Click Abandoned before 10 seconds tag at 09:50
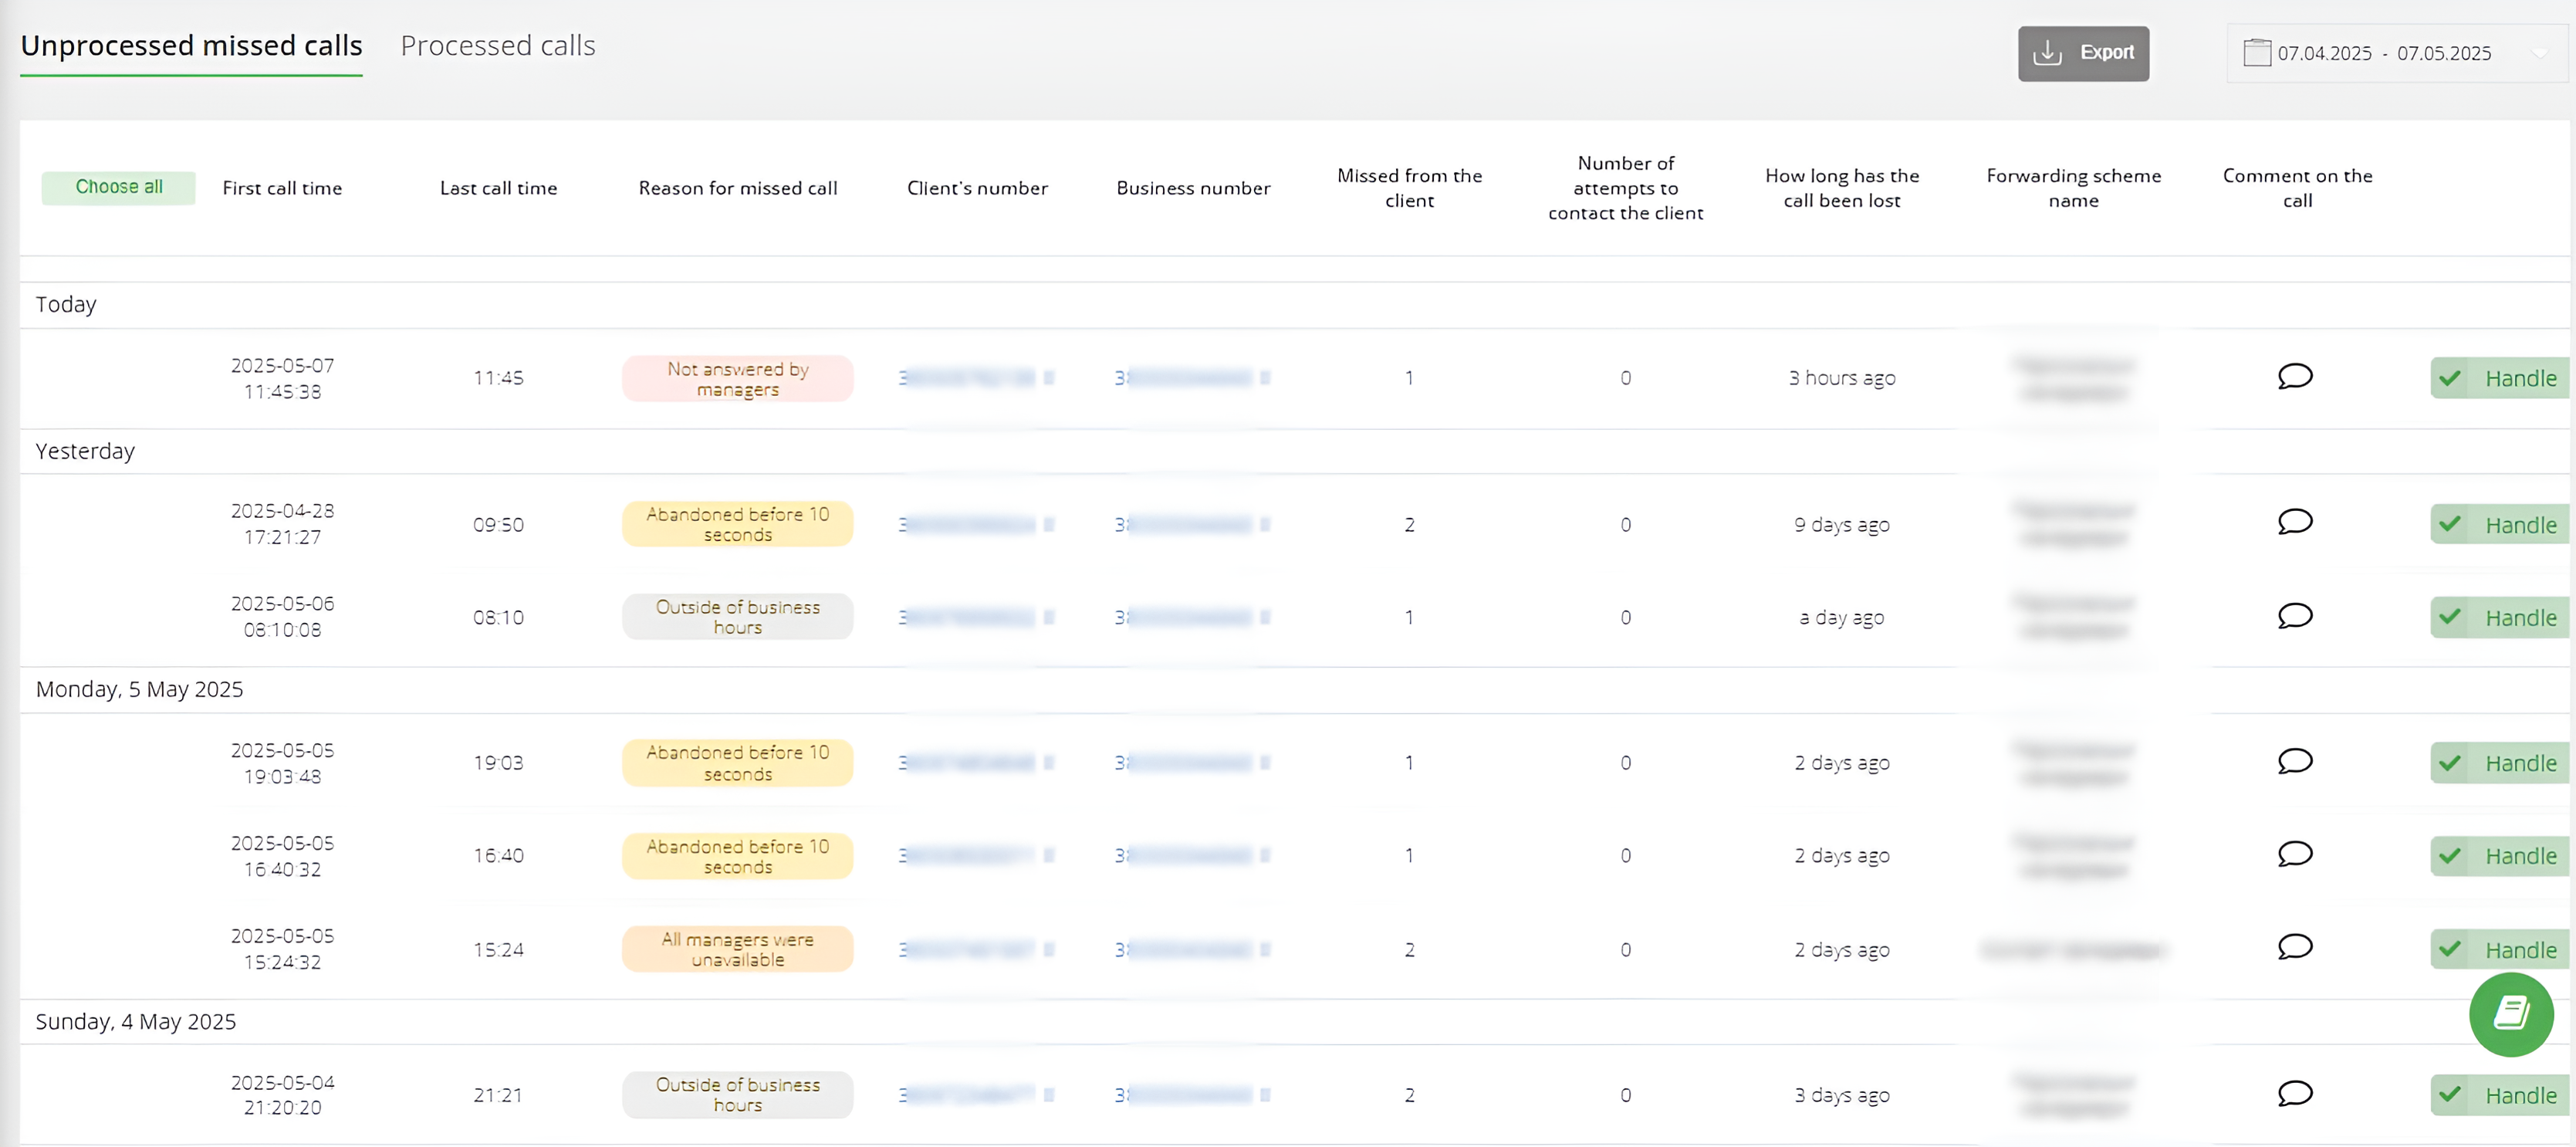Screen dimensions: 2576x1147 (x=738, y=524)
